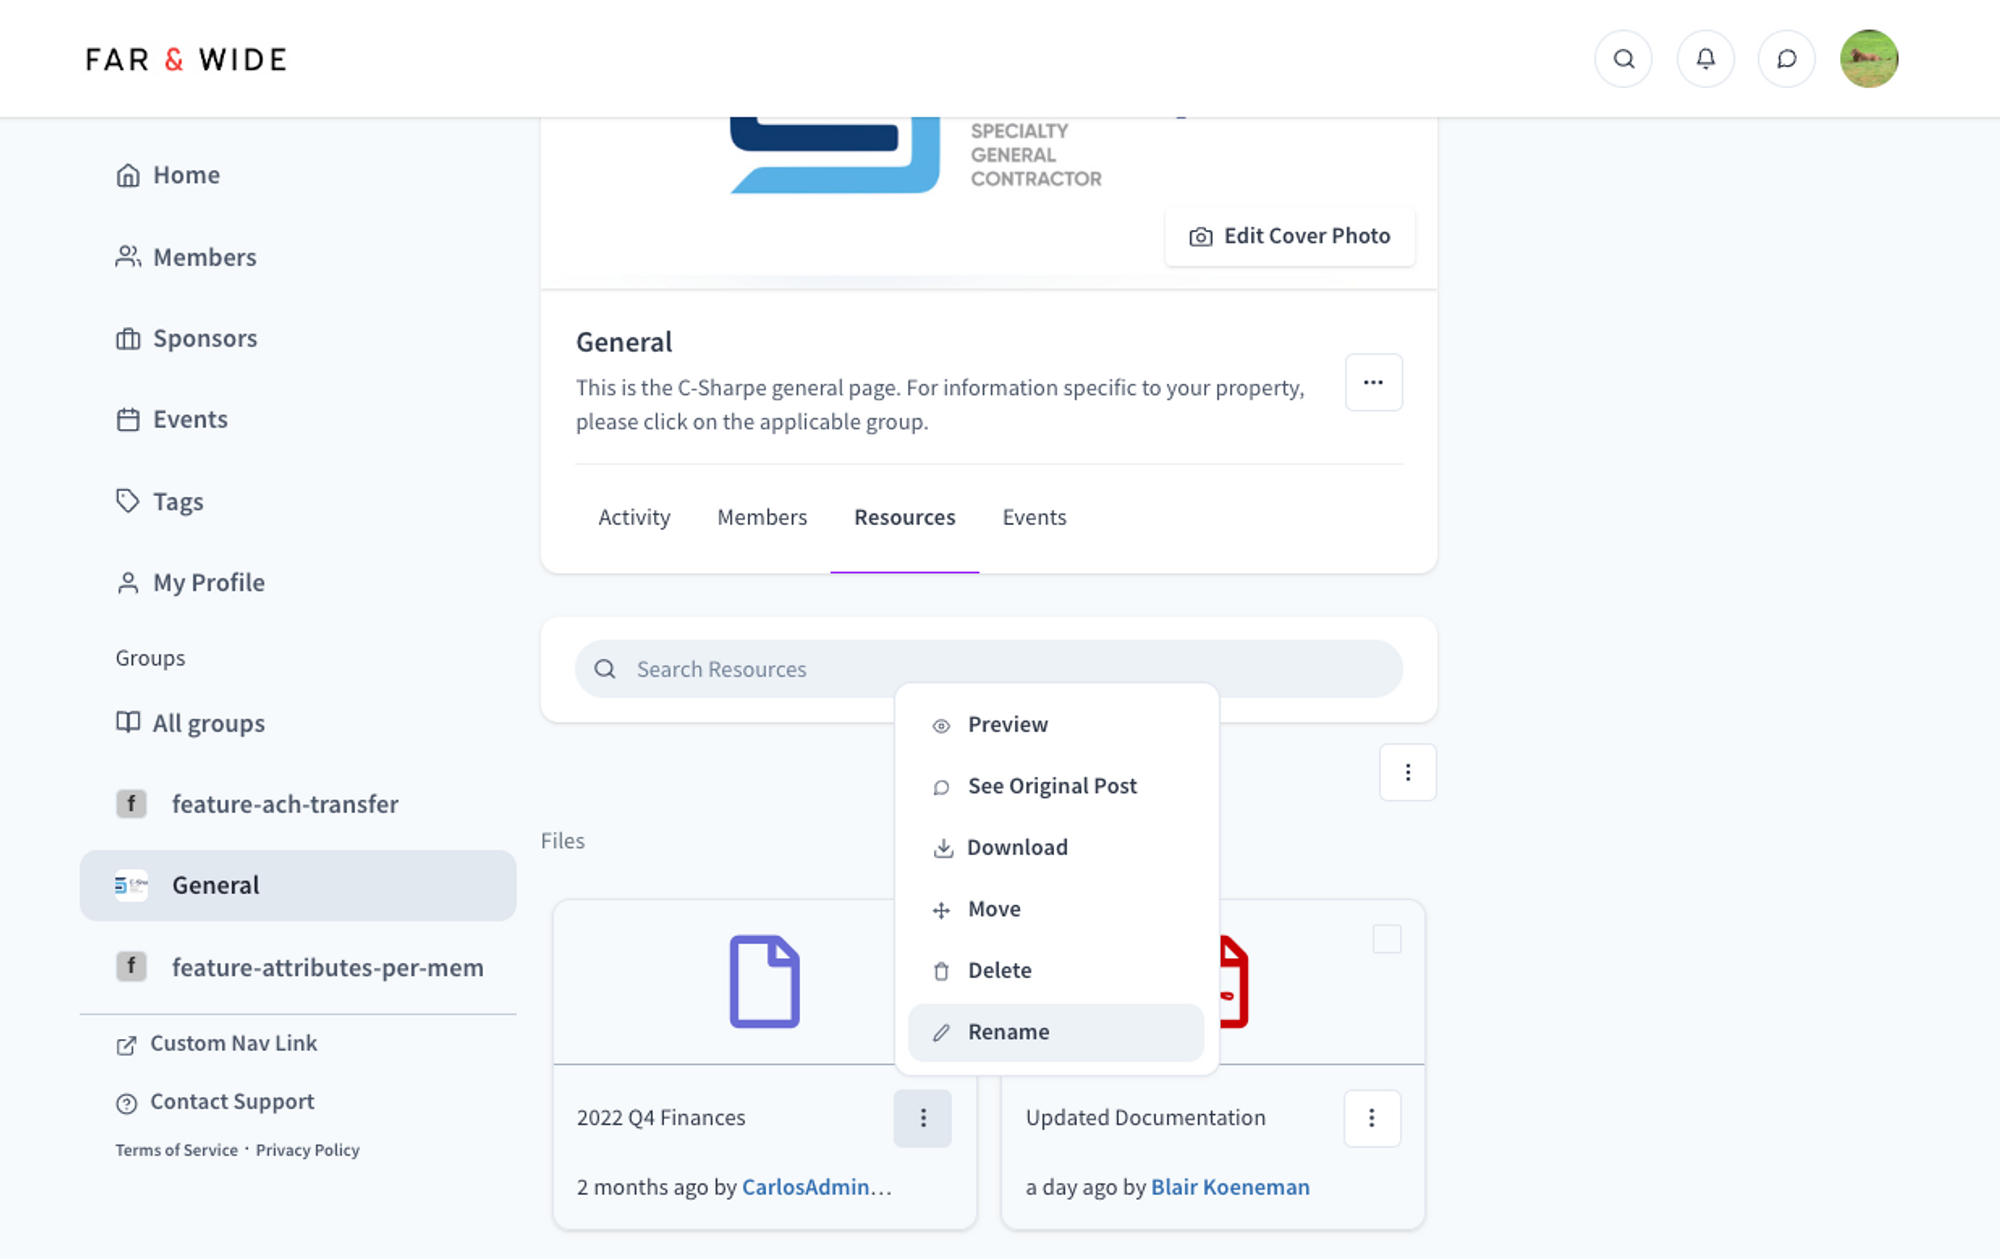Screen dimensions: 2000x1259
Task: Choose Preview from the context menu
Action: coord(1055,725)
